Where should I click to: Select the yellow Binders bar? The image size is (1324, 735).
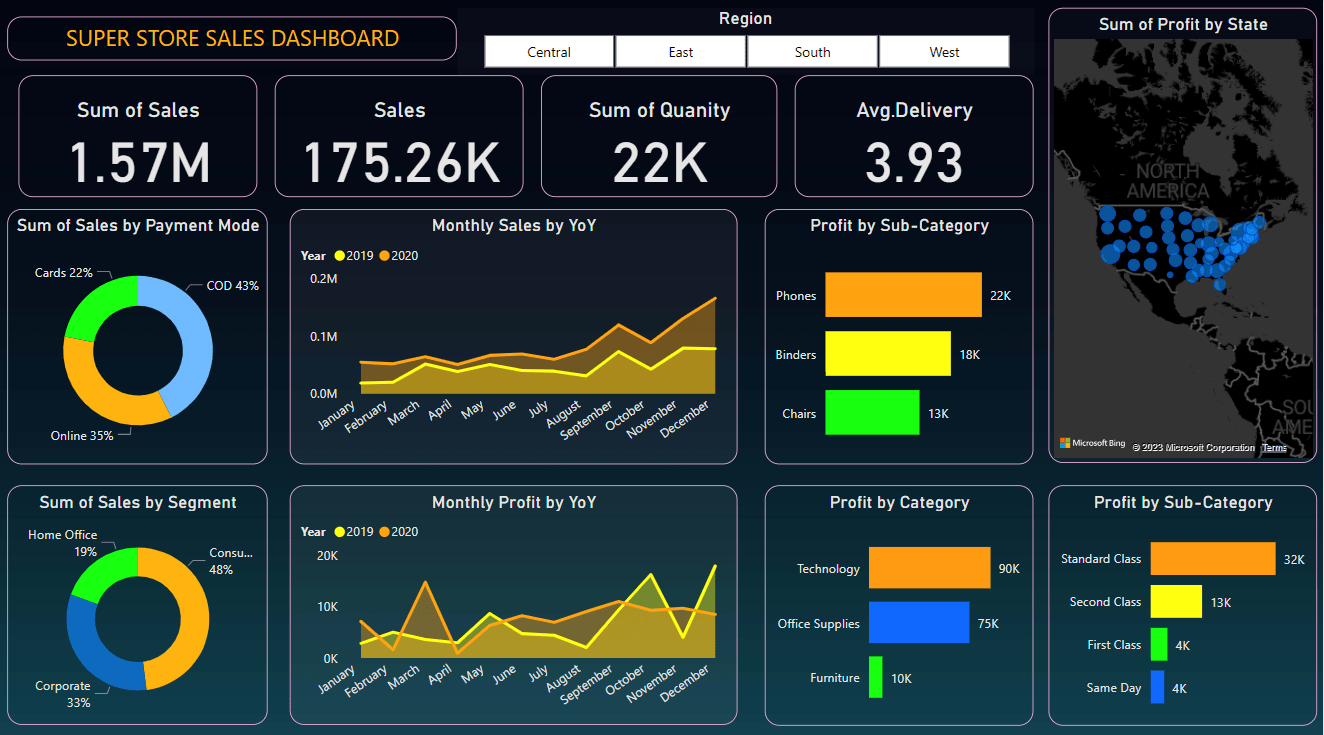click(887, 354)
